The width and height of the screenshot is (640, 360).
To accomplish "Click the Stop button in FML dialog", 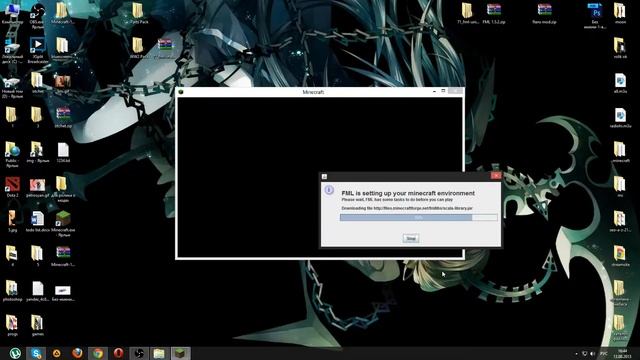I will [411, 238].
